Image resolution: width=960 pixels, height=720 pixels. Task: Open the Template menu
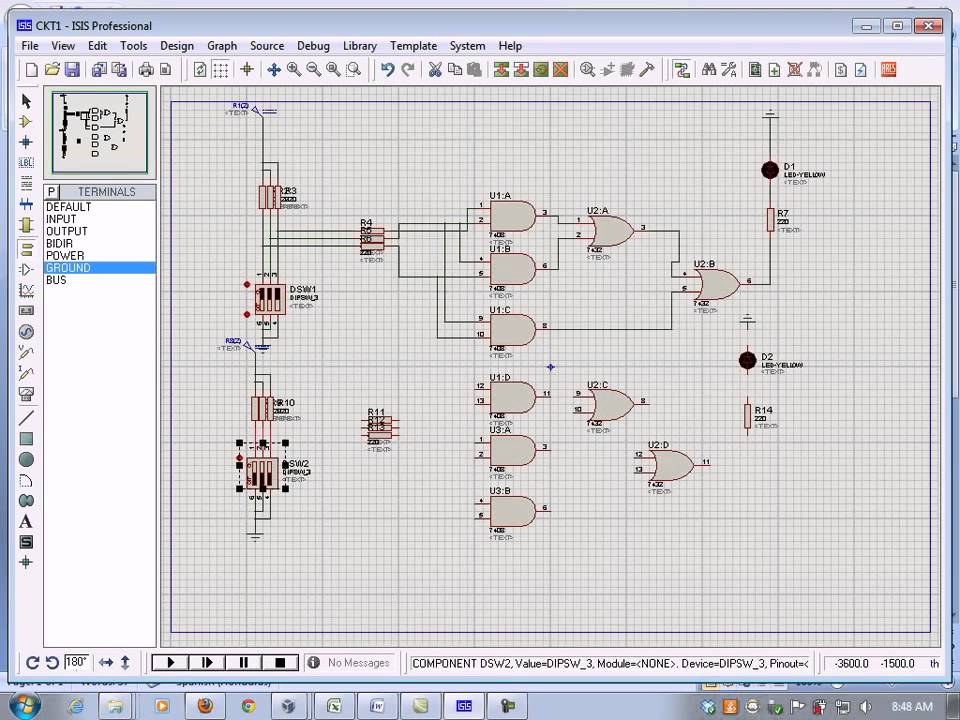[x=413, y=46]
